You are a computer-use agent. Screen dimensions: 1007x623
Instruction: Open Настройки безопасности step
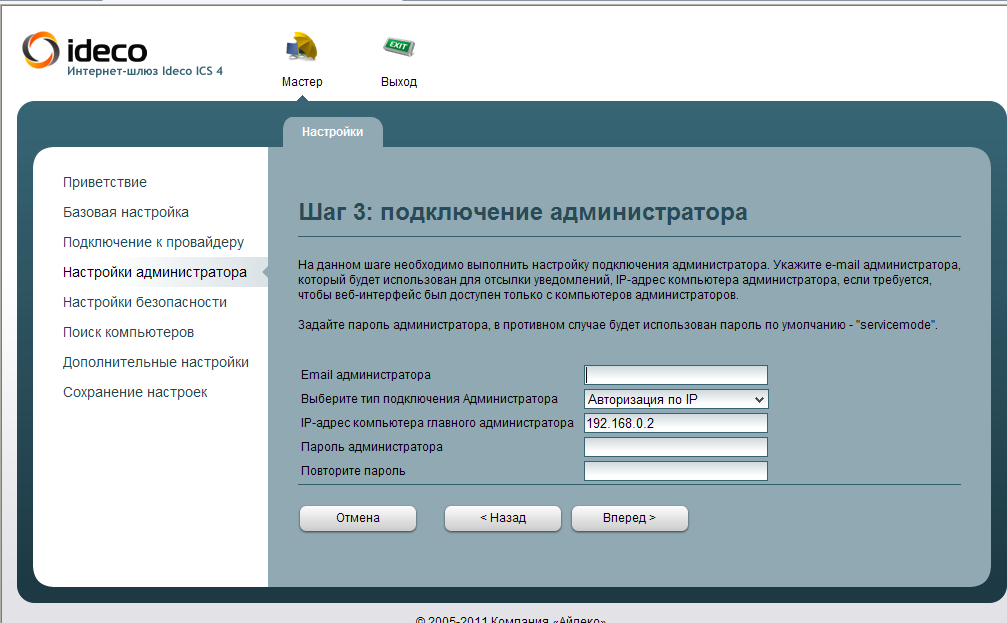point(145,302)
